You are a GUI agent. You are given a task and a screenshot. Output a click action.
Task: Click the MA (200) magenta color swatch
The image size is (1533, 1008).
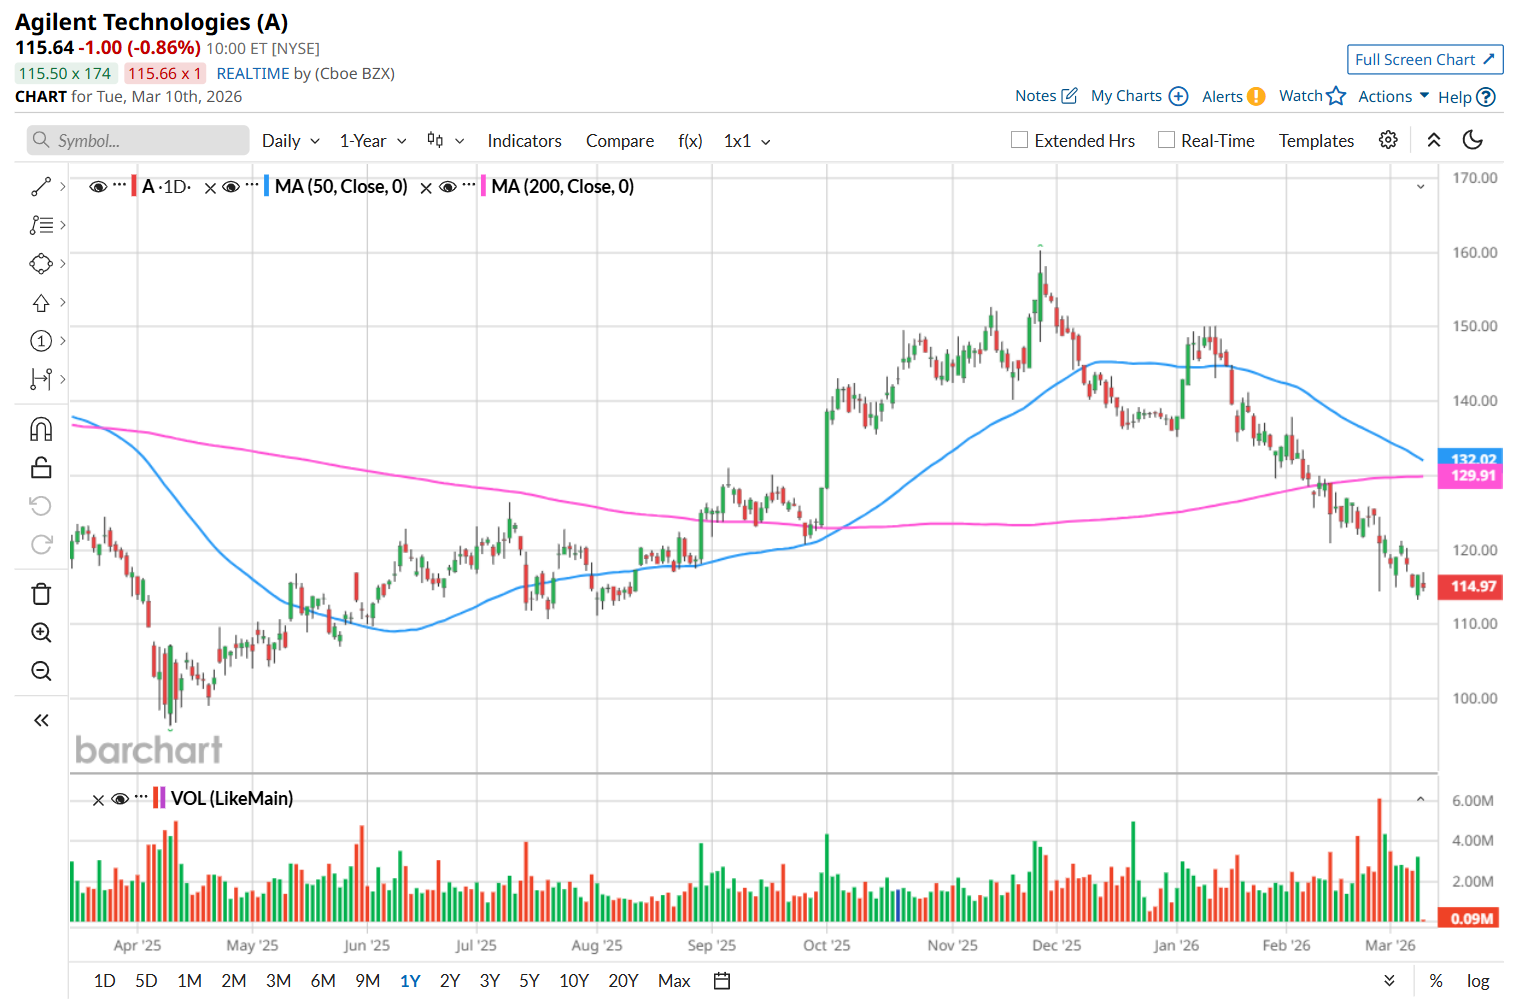[x=484, y=186]
